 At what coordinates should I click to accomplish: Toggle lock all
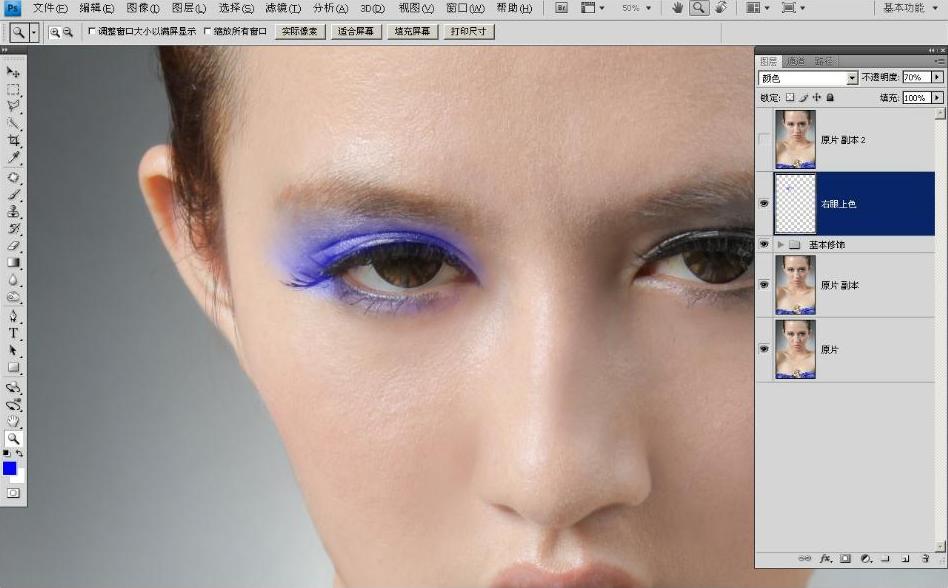click(830, 97)
